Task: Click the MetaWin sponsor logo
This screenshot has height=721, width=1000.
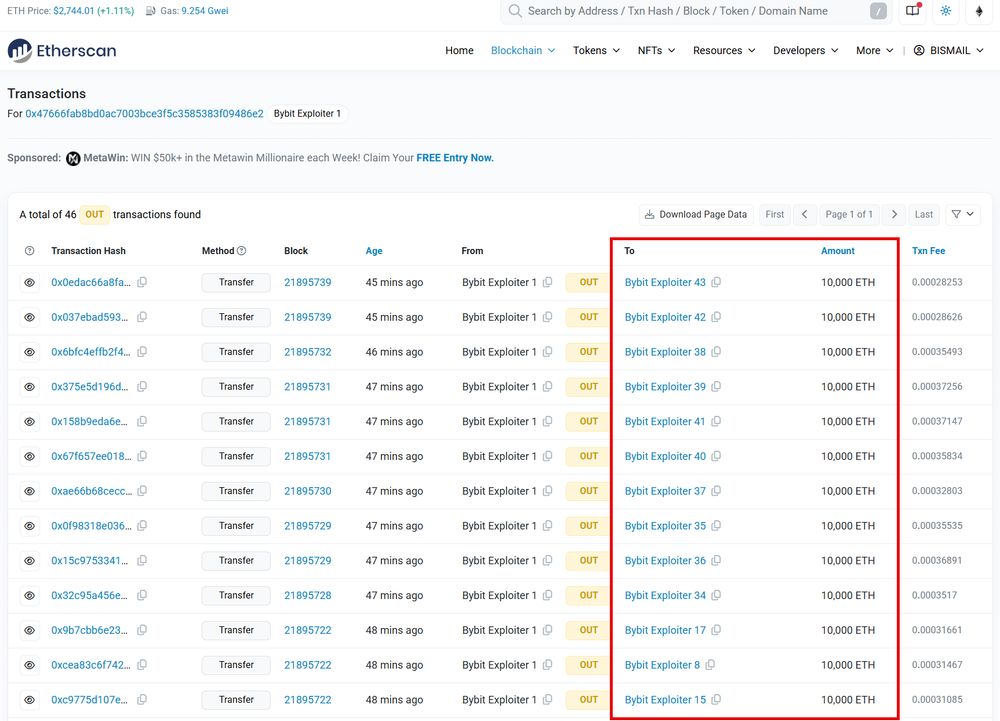Action: click(x=73, y=158)
